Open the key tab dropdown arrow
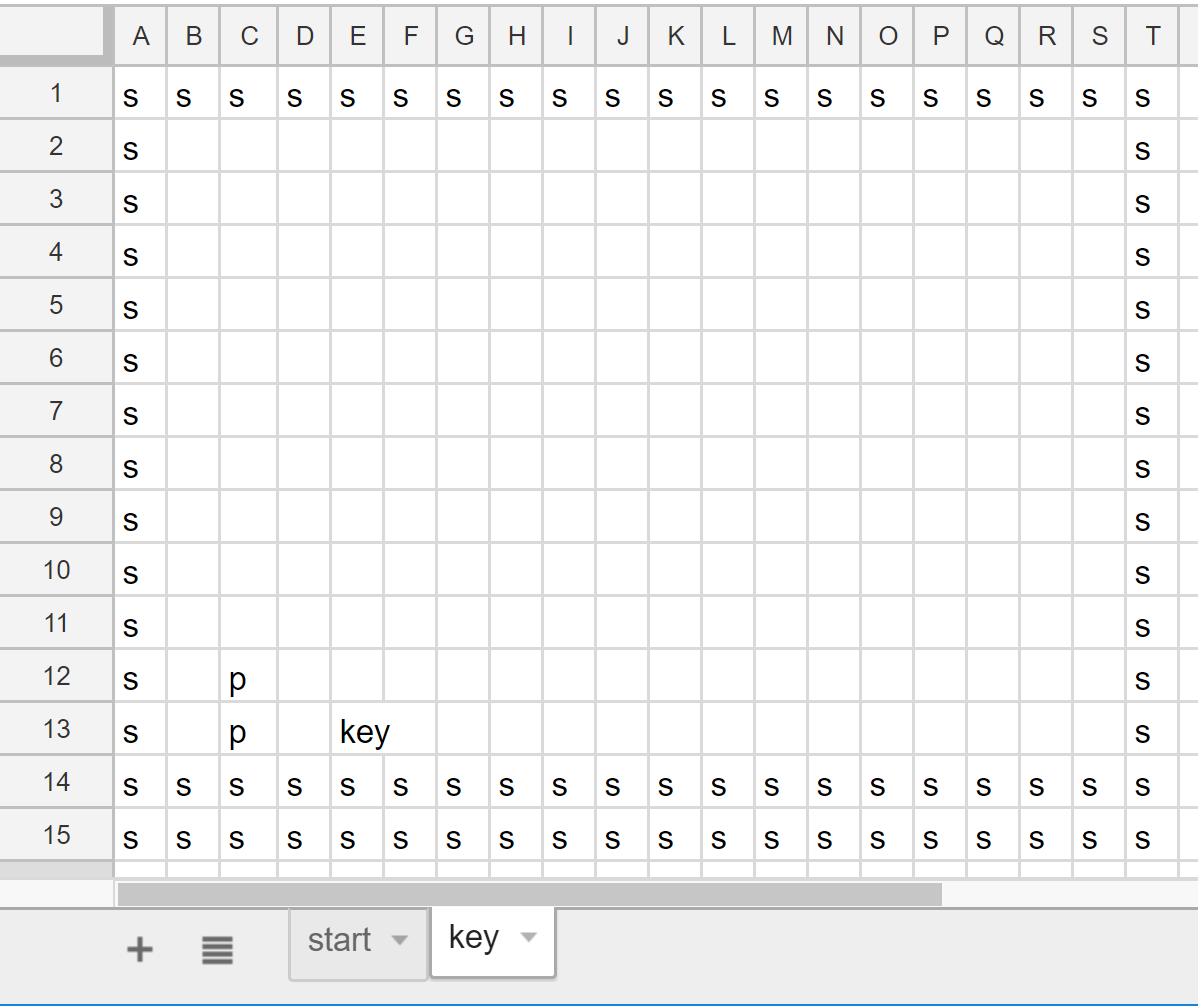The width and height of the screenshot is (1198, 1006). [529, 938]
